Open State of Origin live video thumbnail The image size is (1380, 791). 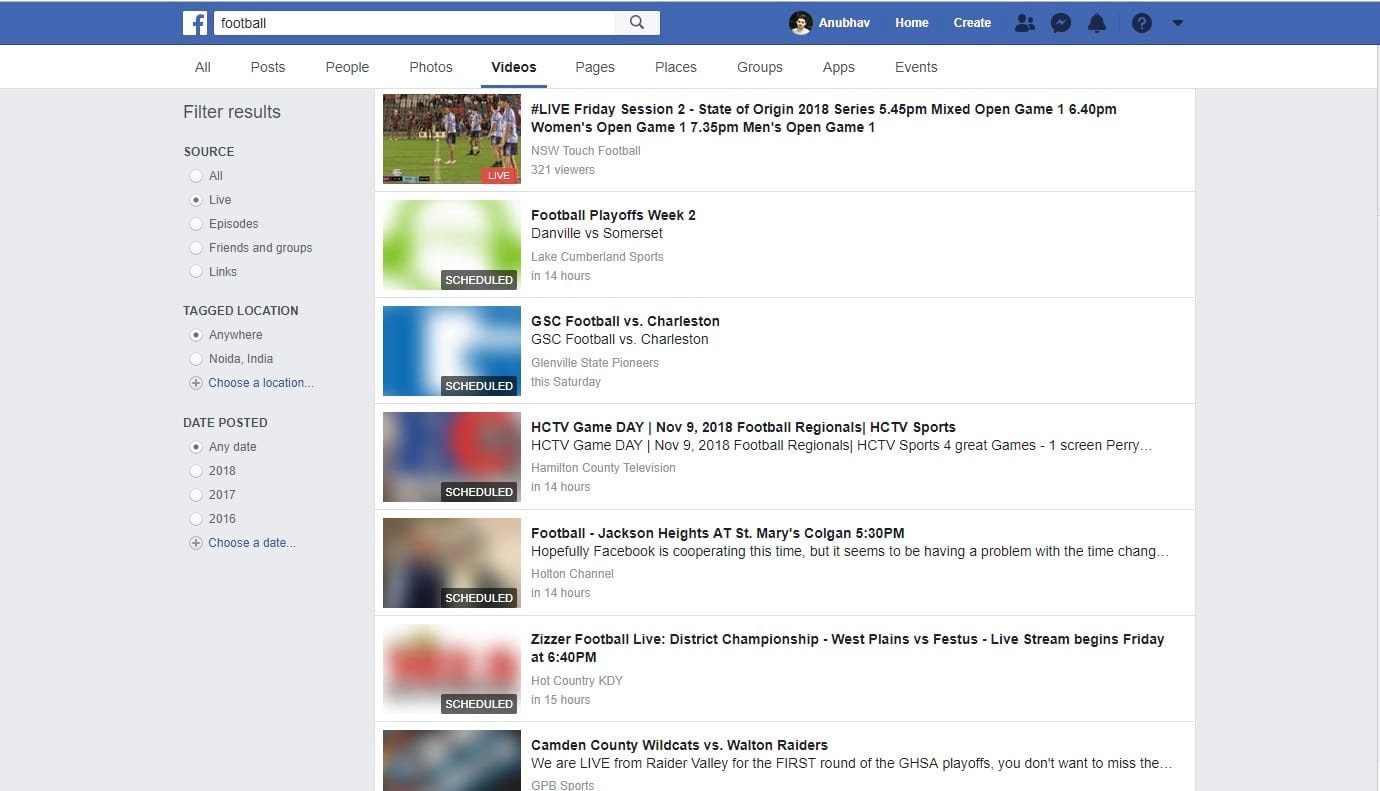(452, 139)
